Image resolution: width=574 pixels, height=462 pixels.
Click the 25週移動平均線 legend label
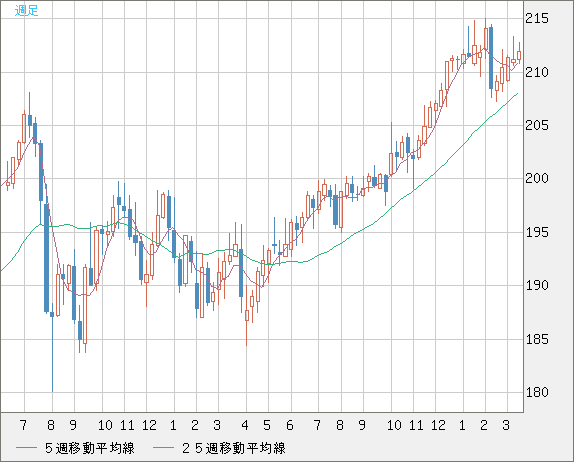(x=234, y=448)
